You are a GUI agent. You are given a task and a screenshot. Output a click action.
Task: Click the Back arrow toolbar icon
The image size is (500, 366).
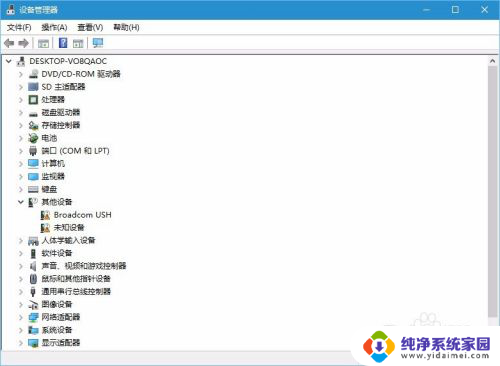coord(9,43)
